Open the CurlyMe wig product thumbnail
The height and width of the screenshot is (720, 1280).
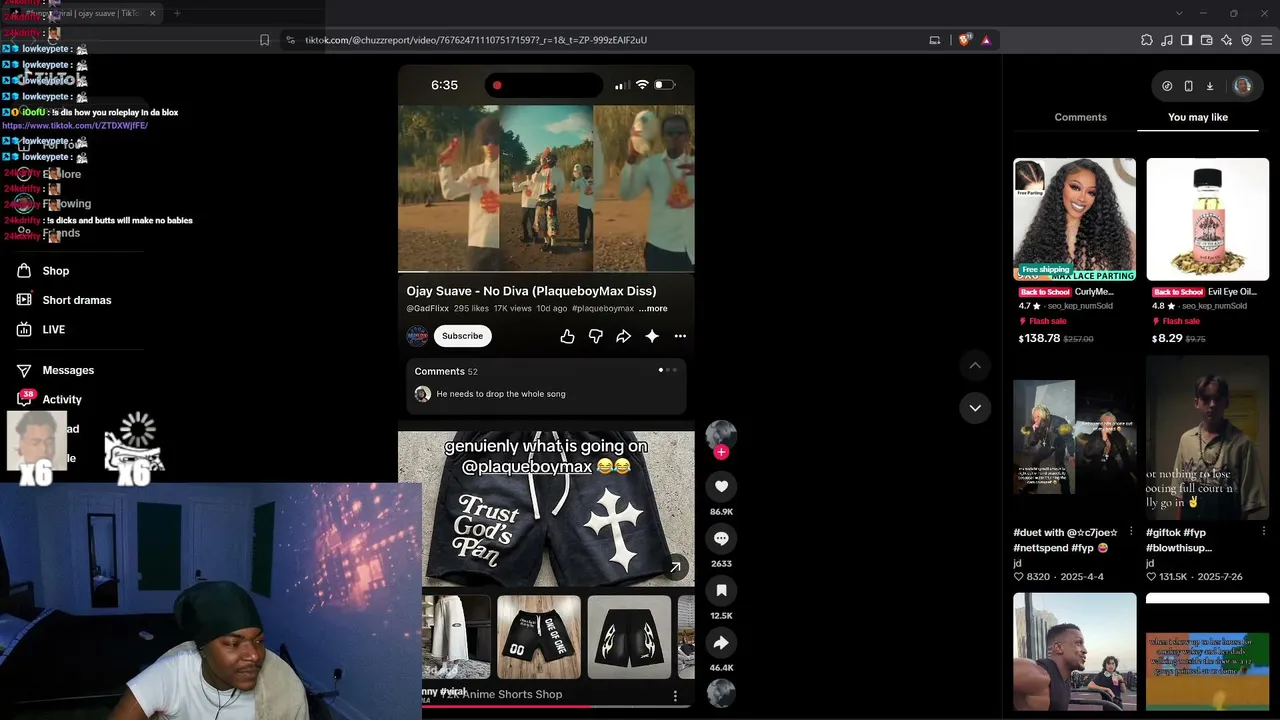coord(1074,219)
